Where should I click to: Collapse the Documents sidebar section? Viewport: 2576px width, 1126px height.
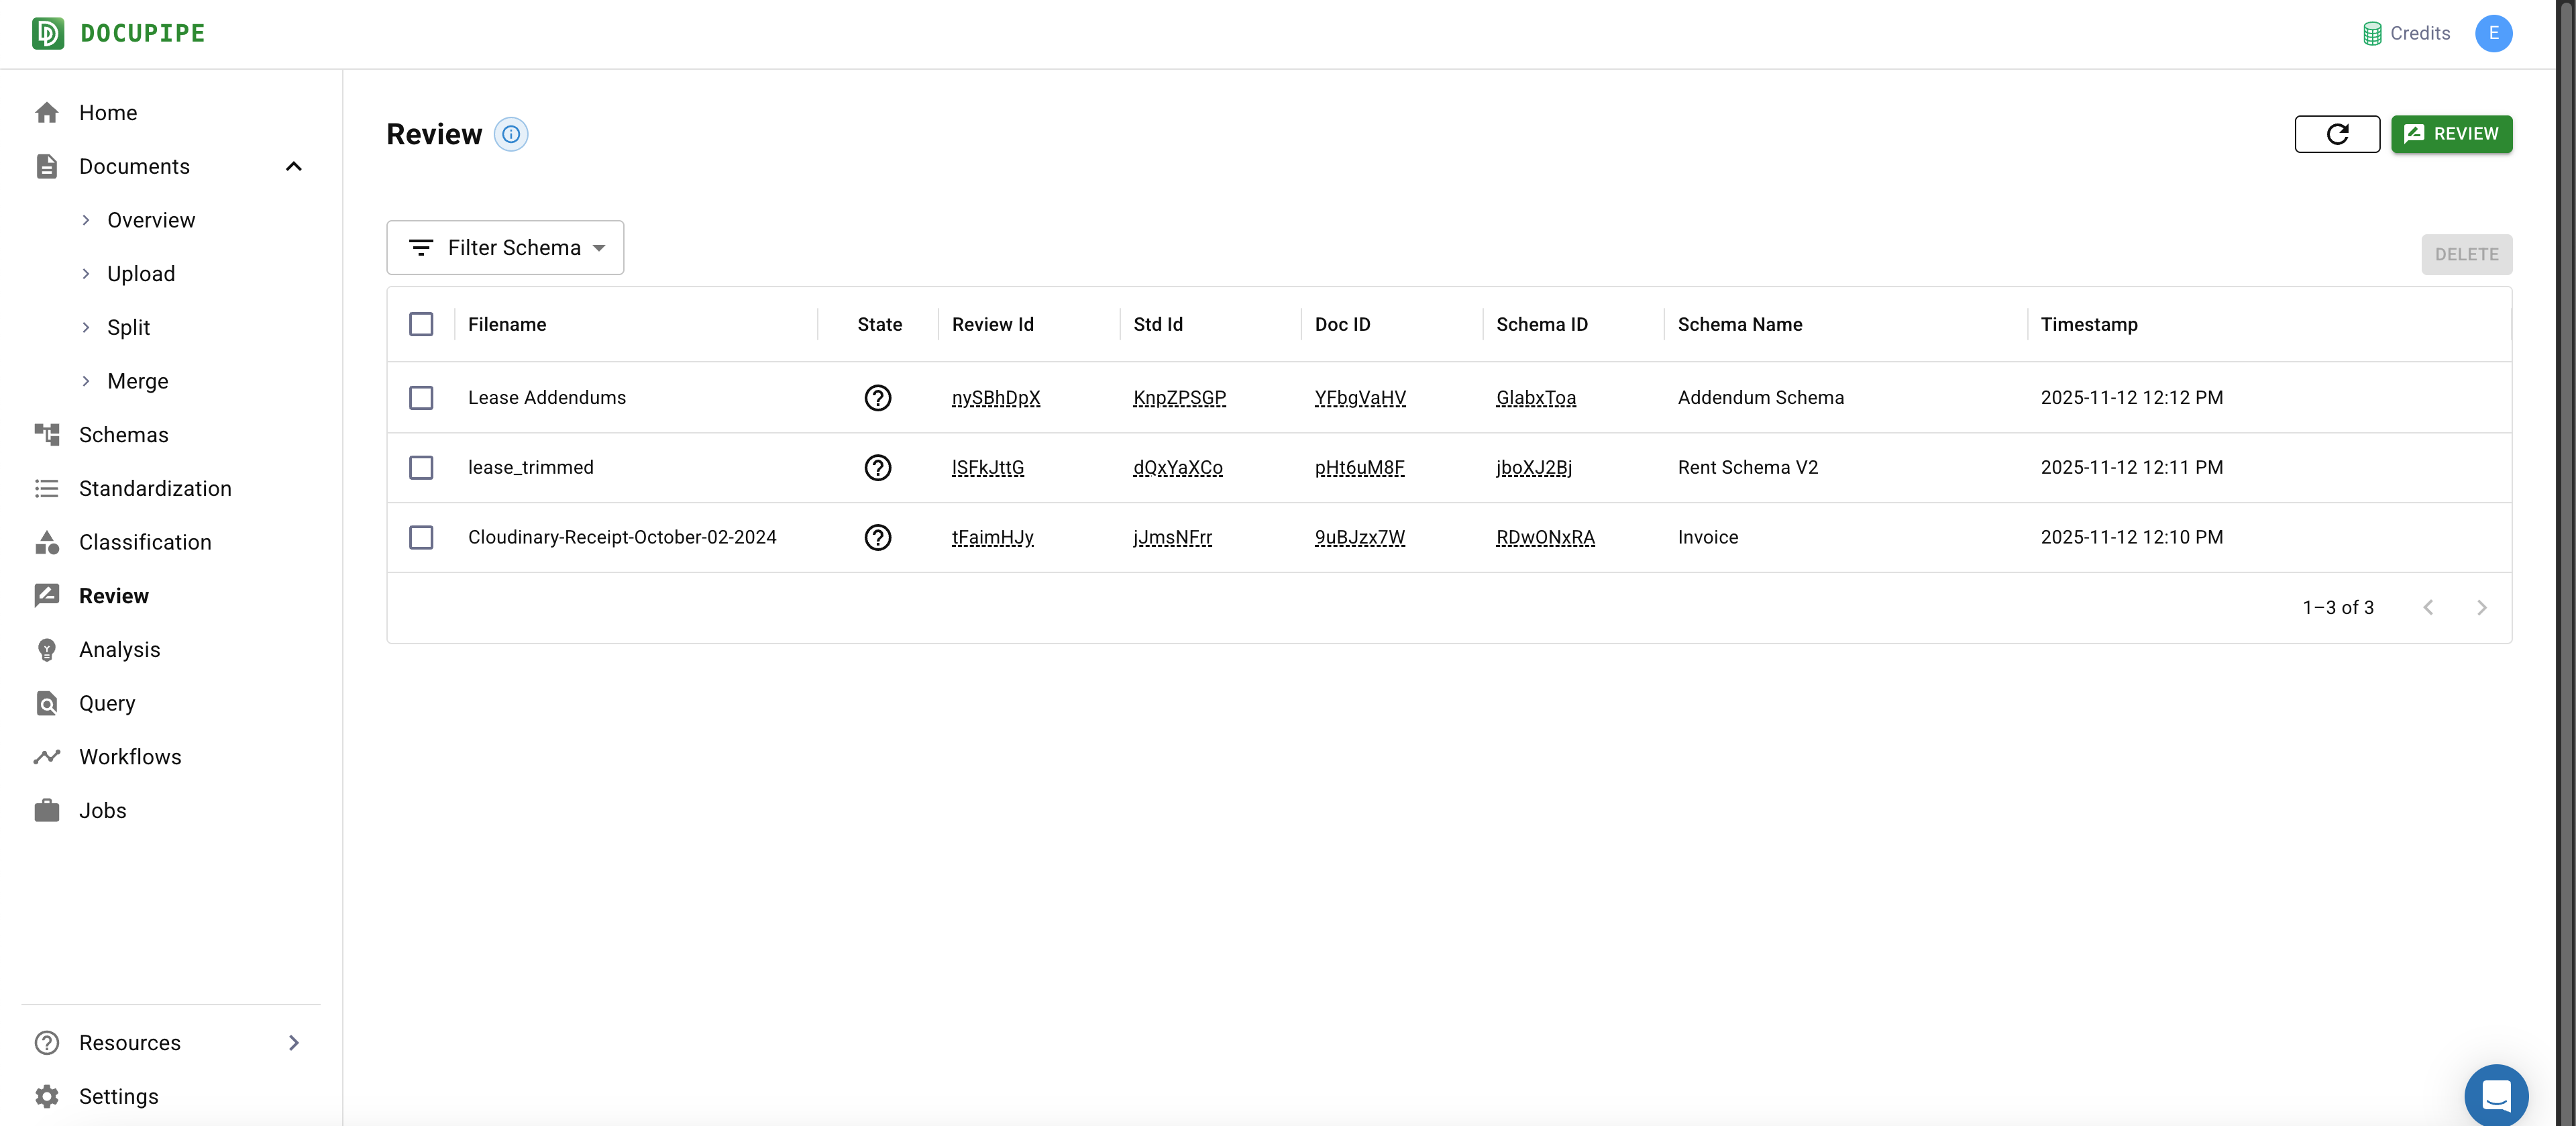pyautogui.click(x=293, y=167)
